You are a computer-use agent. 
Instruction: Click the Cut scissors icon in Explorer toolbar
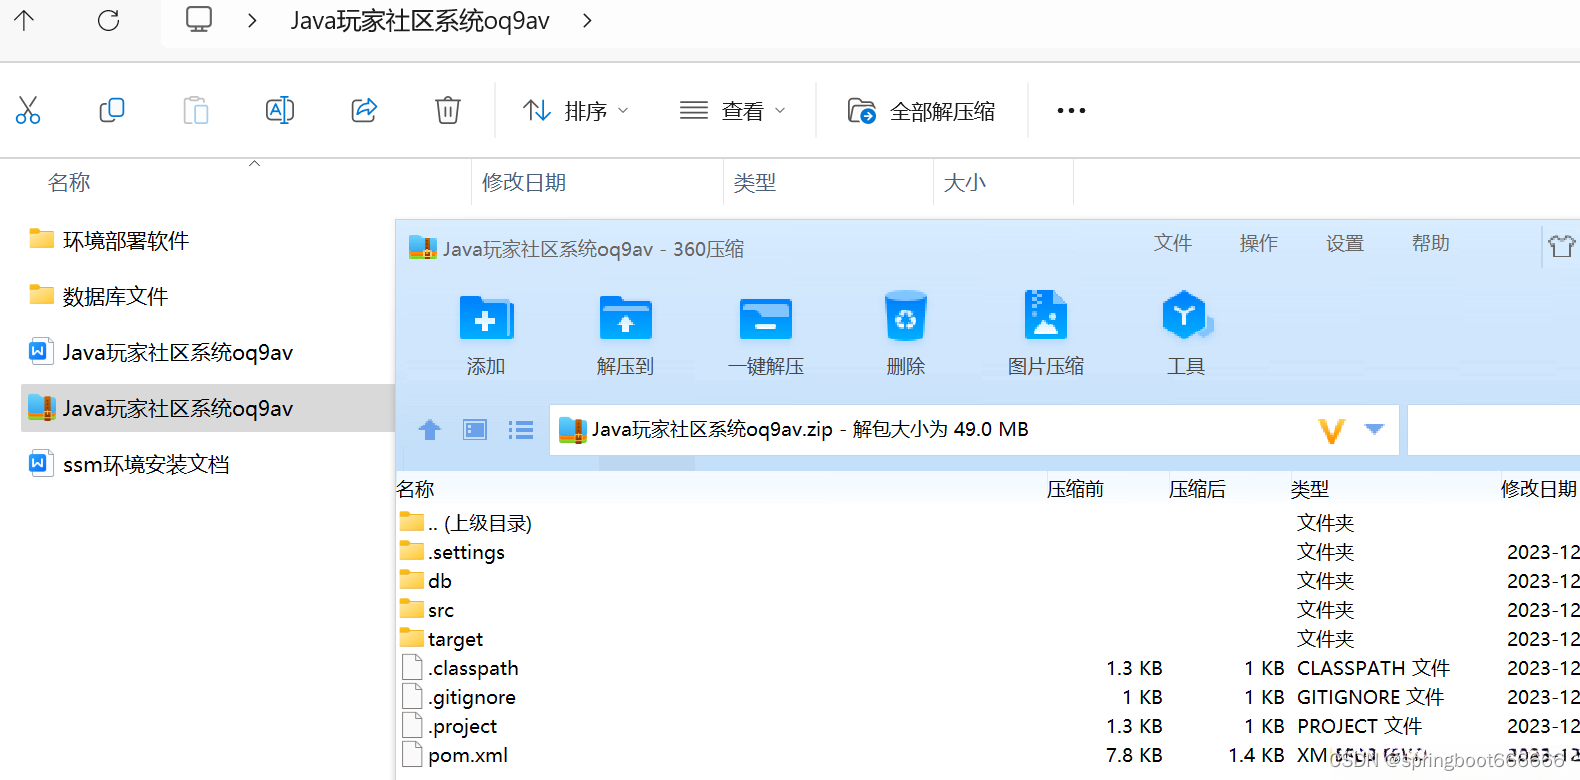click(x=28, y=110)
